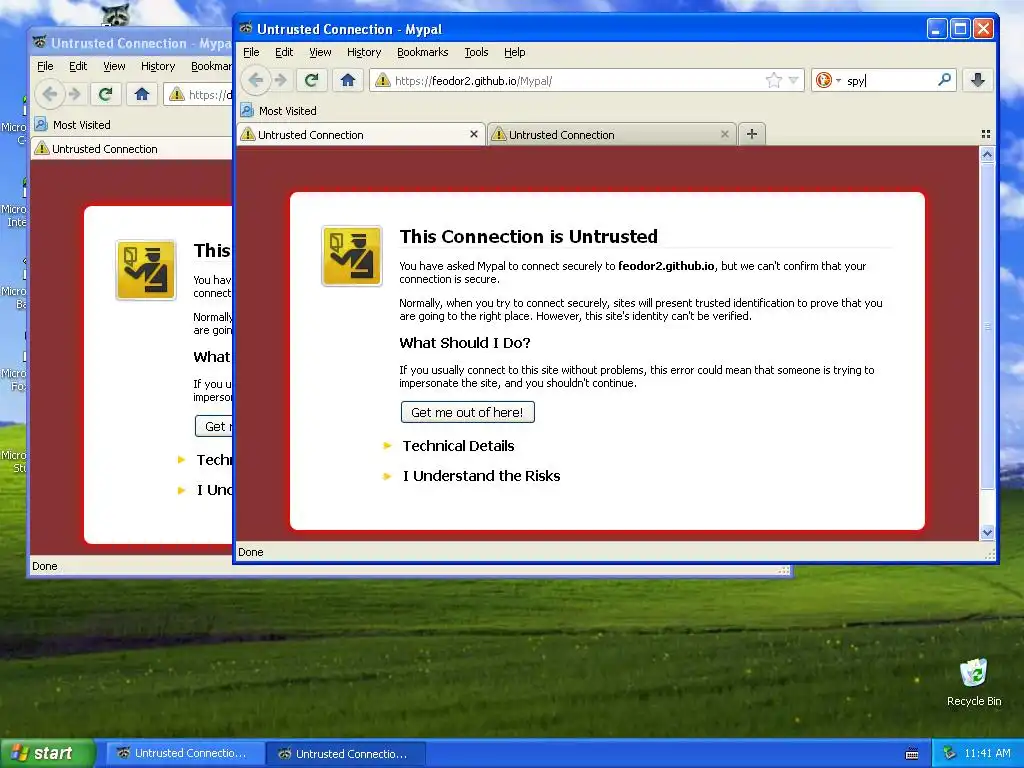Select the second Untrusted Connection tab

(611, 135)
